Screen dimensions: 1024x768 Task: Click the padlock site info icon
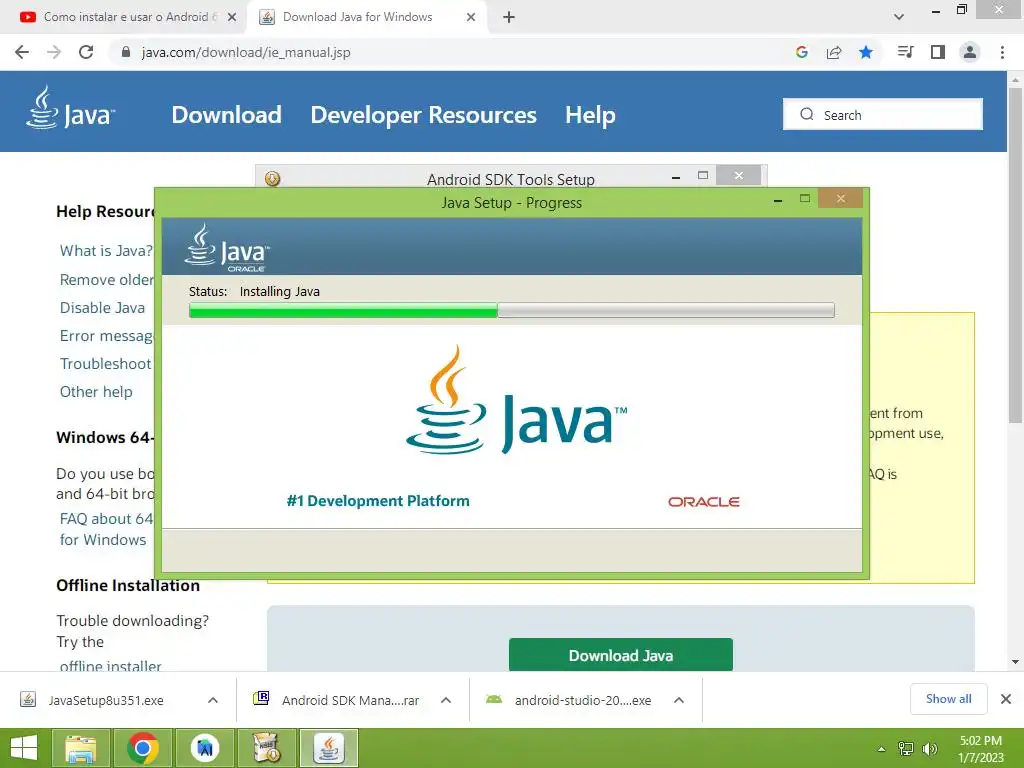click(x=126, y=52)
